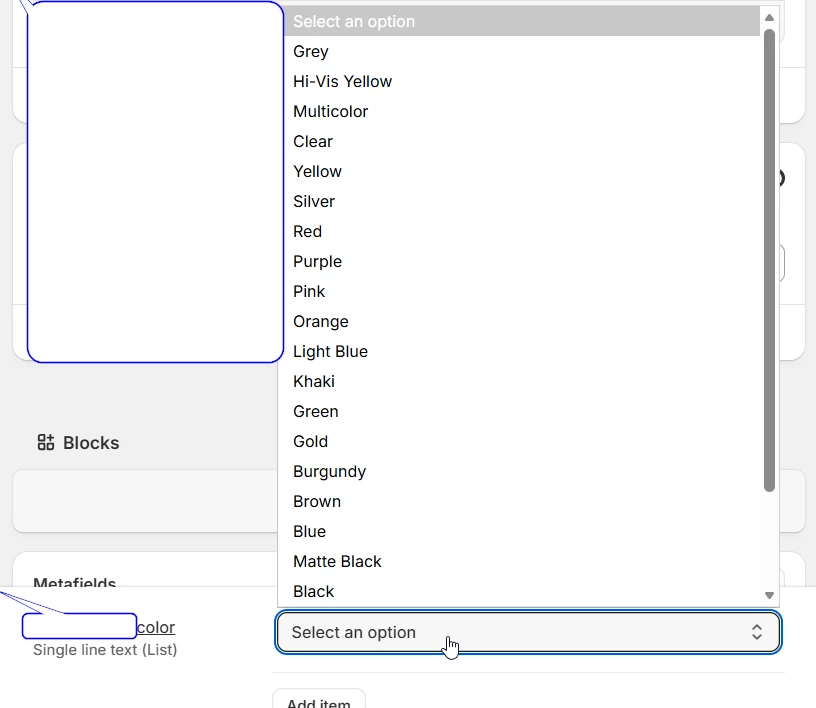Choose the Silver option
816x708 pixels.
click(x=314, y=201)
